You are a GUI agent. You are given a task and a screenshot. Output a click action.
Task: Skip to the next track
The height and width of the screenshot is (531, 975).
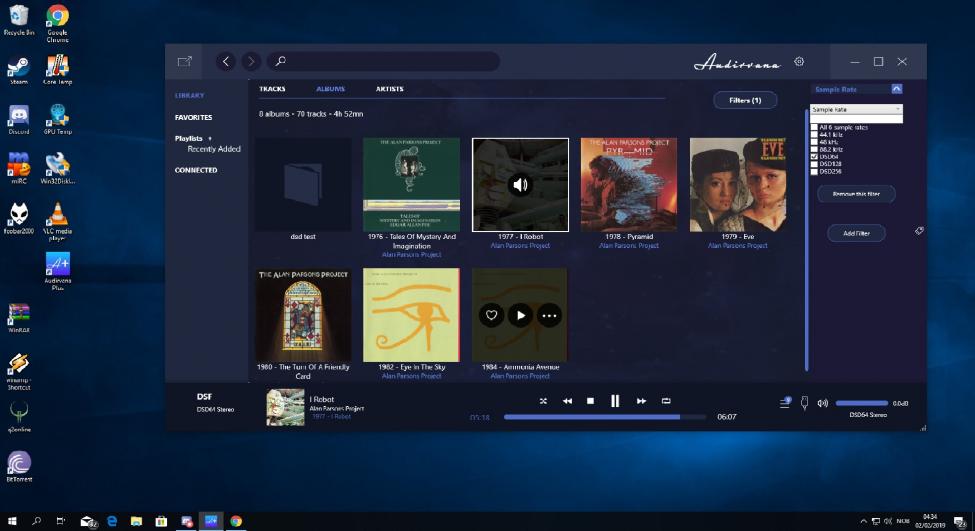641,401
